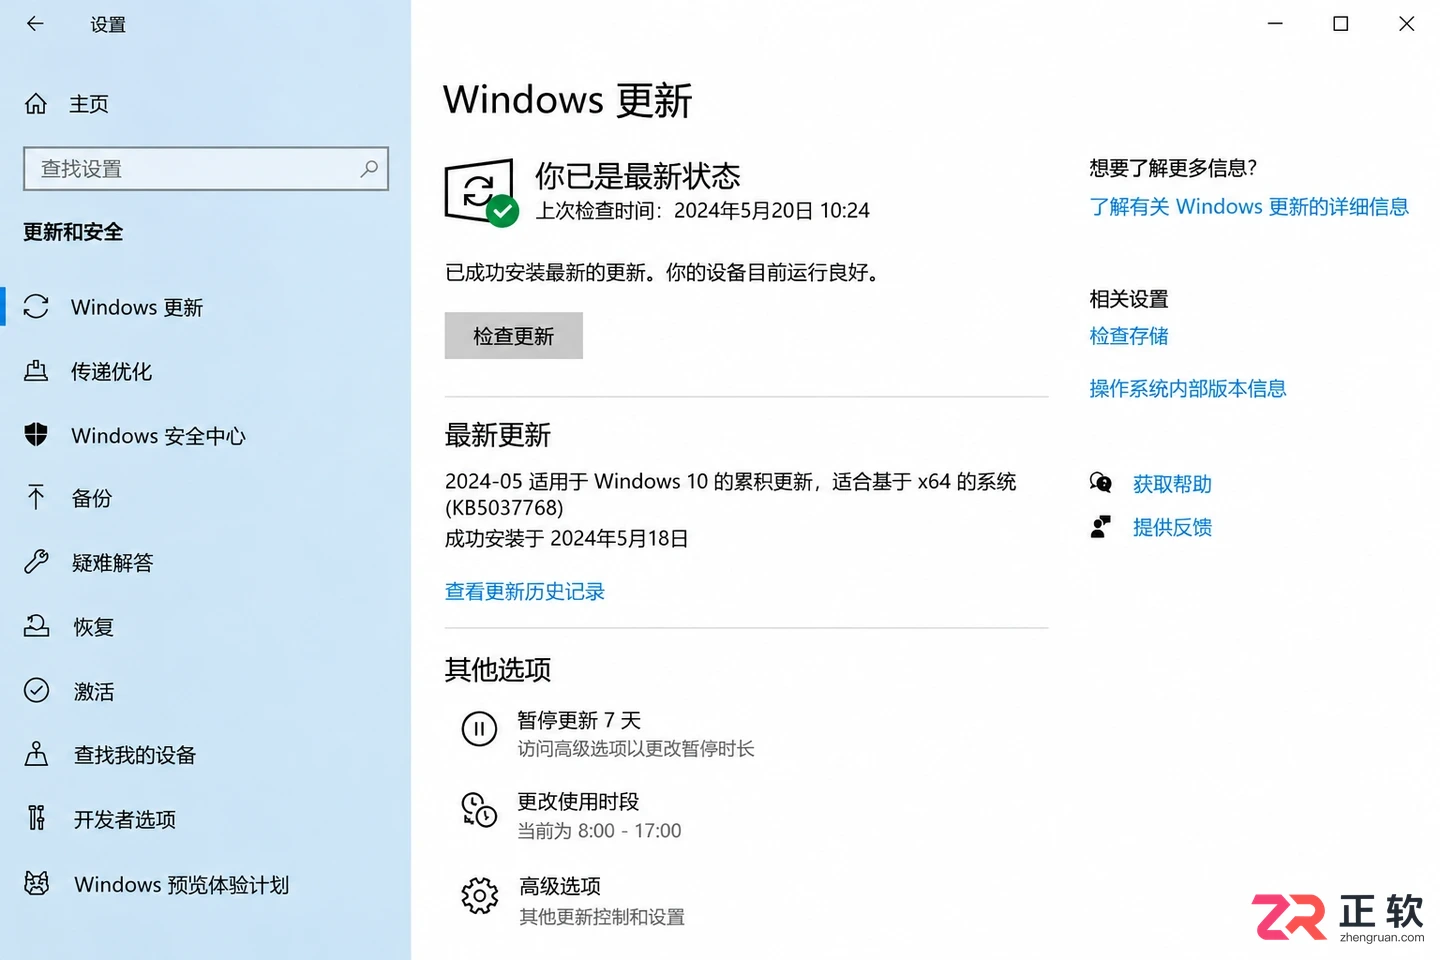Click the search magnifier icon
1440x960 pixels.
point(369,169)
